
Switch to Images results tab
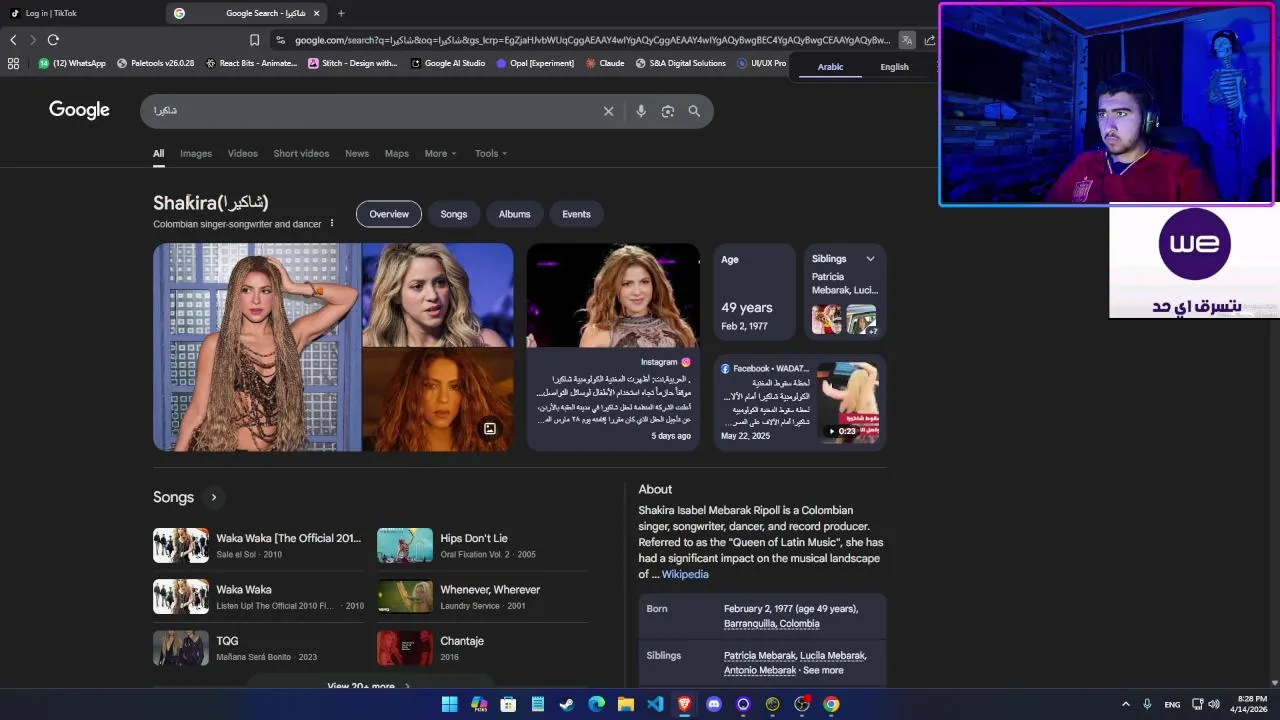tap(196, 153)
